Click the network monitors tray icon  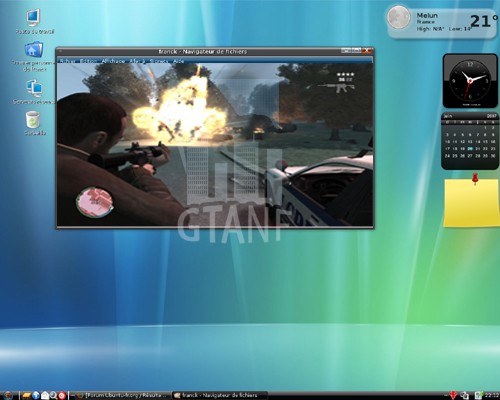[464, 395]
